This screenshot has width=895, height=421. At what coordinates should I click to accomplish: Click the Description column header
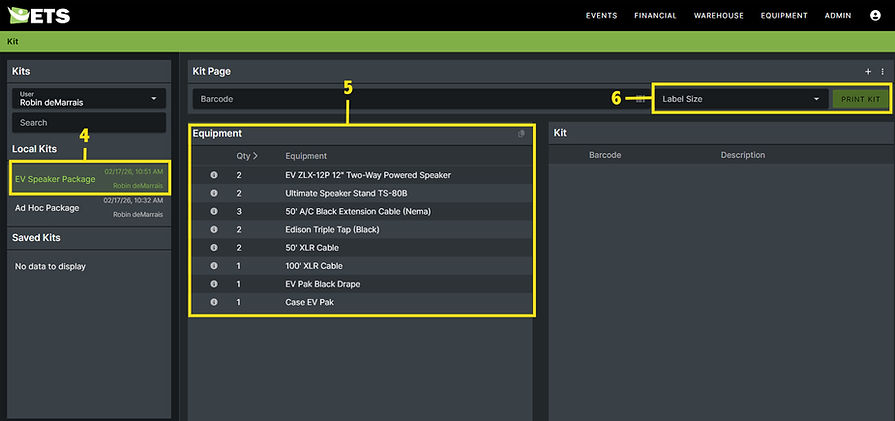click(743, 155)
